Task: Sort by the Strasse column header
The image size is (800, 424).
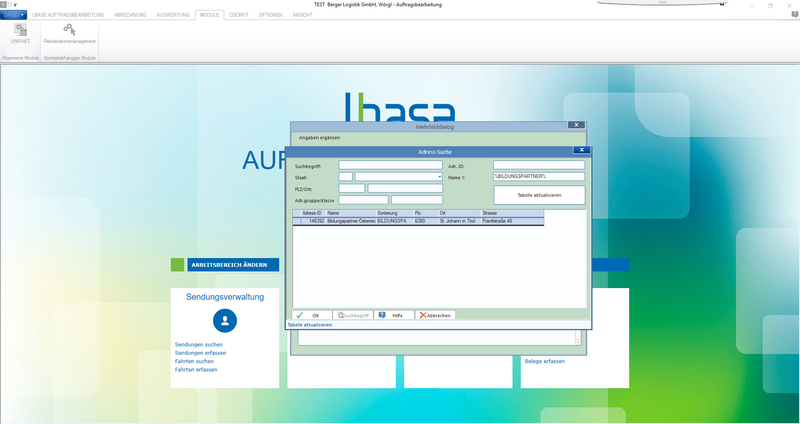Action: [x=512, y=213]
